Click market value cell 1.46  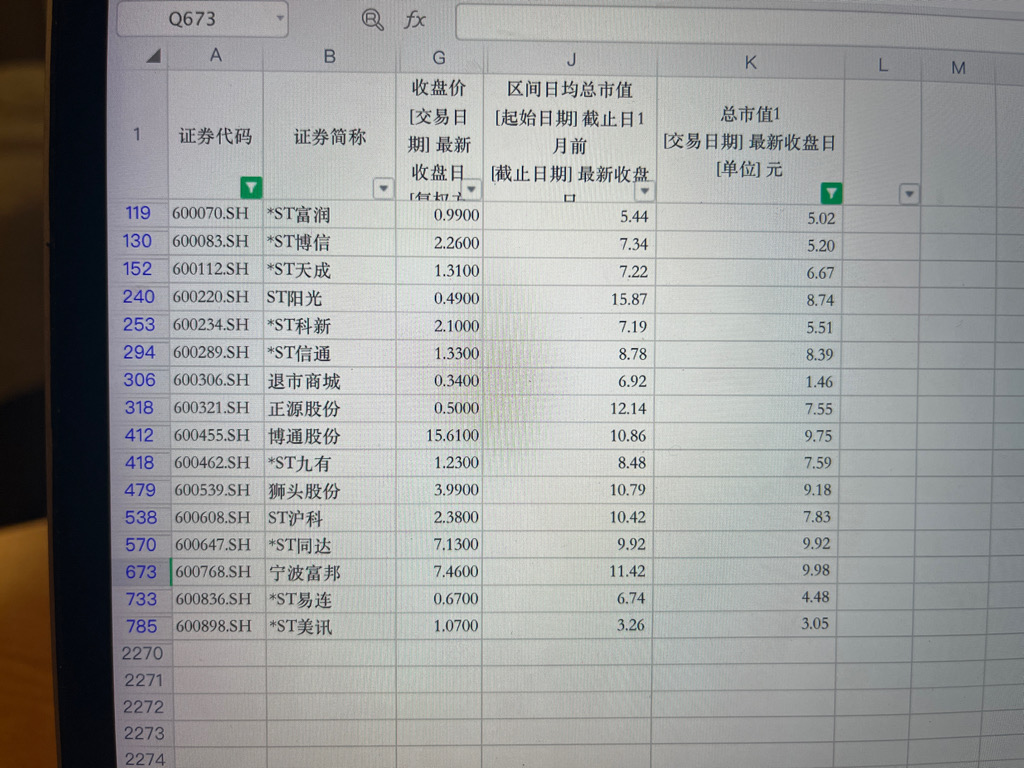coord(747,381)
